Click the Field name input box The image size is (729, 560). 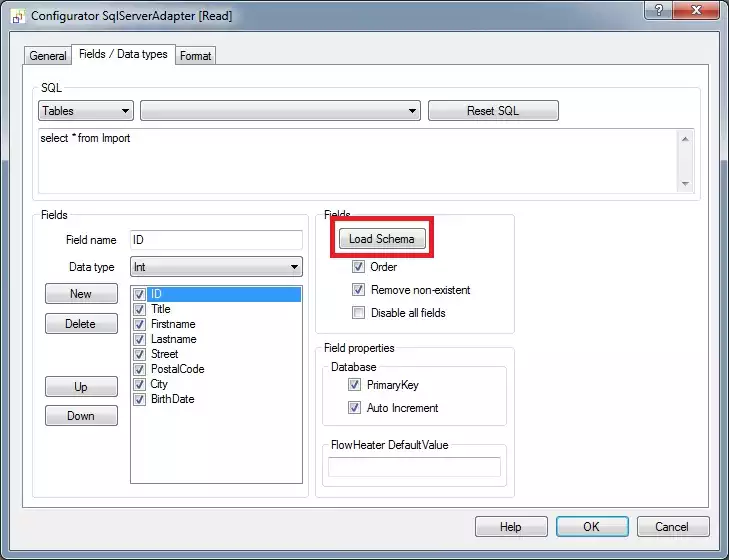pyautogui.click(x=215, y=240)
